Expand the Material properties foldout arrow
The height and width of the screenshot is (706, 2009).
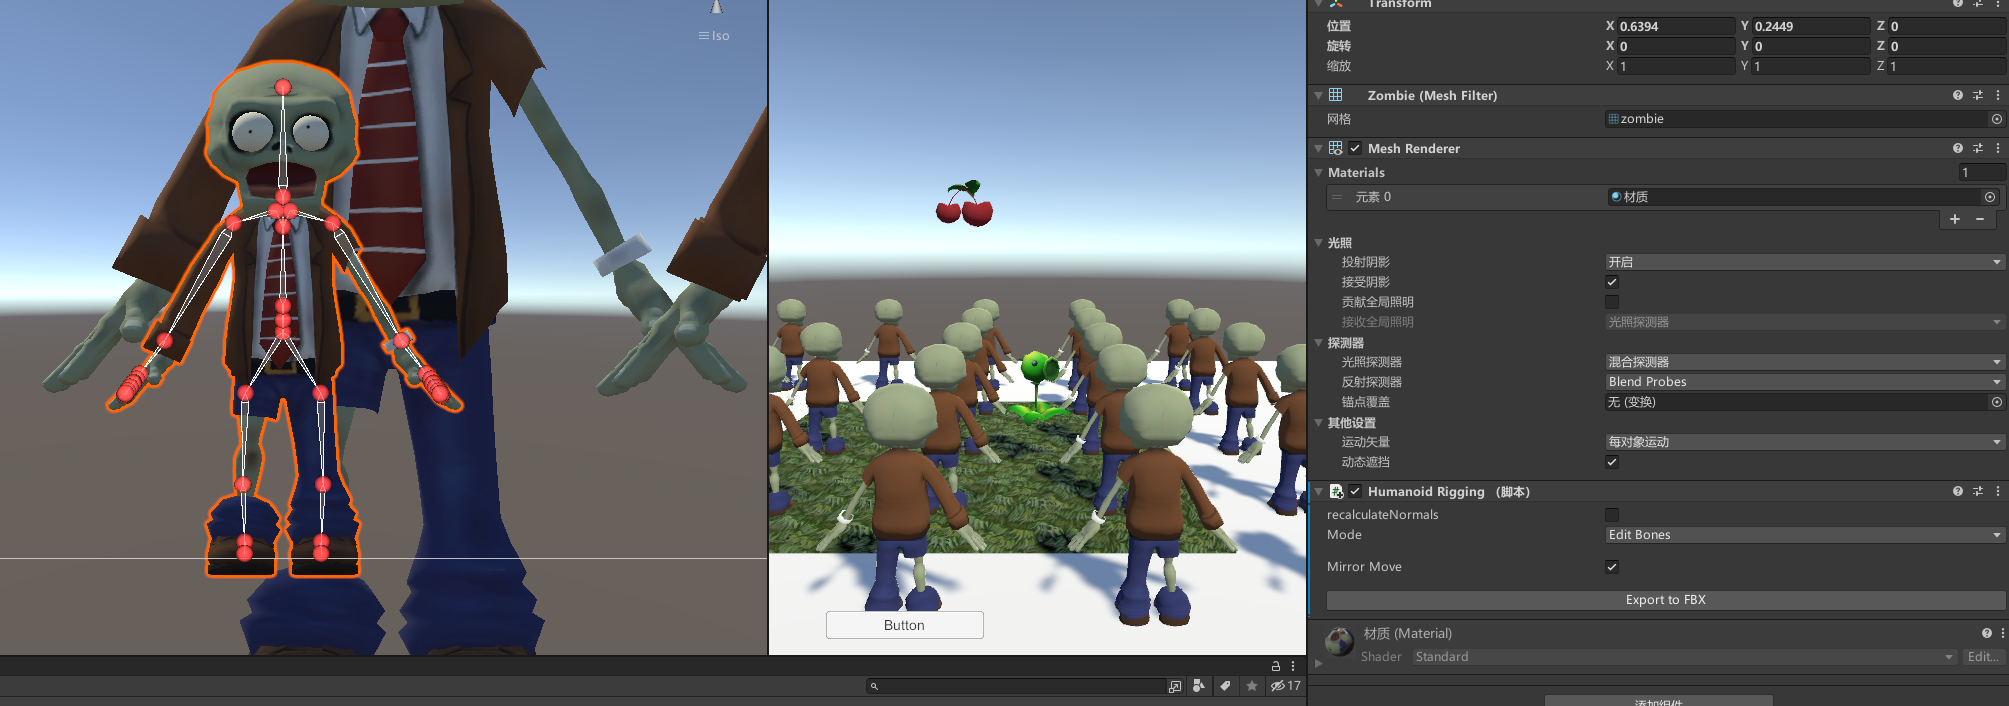1319,663
